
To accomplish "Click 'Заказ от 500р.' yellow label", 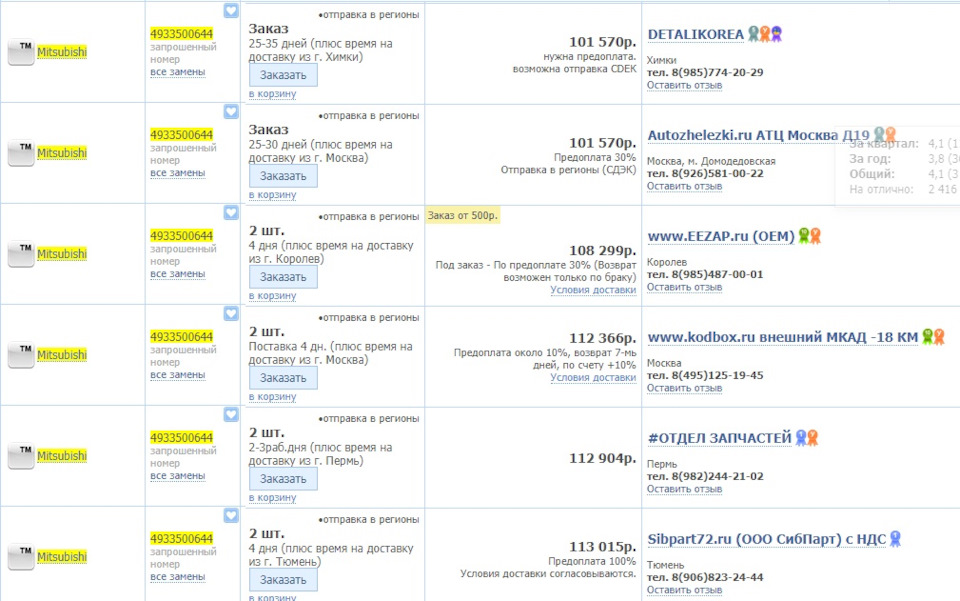I will (x=463, y=215).
